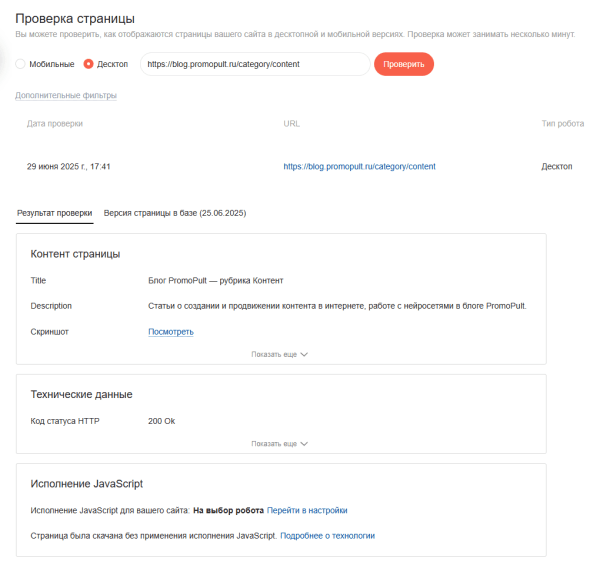Viewport: 600px width, 565px height.
Task: Click chevron icon in Технические данные section
Action: (304, 443)
